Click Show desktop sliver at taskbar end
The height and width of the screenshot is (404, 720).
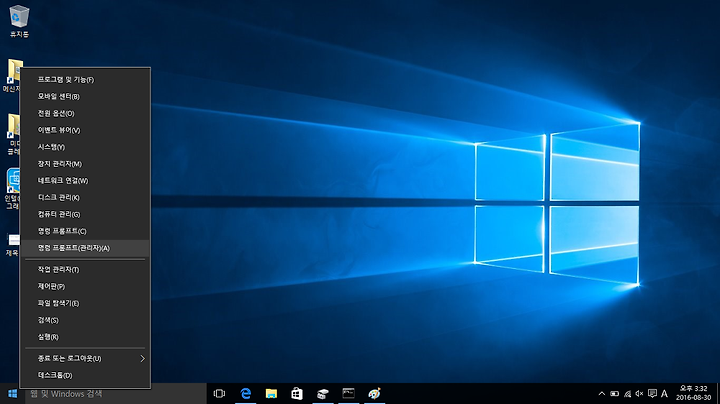click(718, 394)
